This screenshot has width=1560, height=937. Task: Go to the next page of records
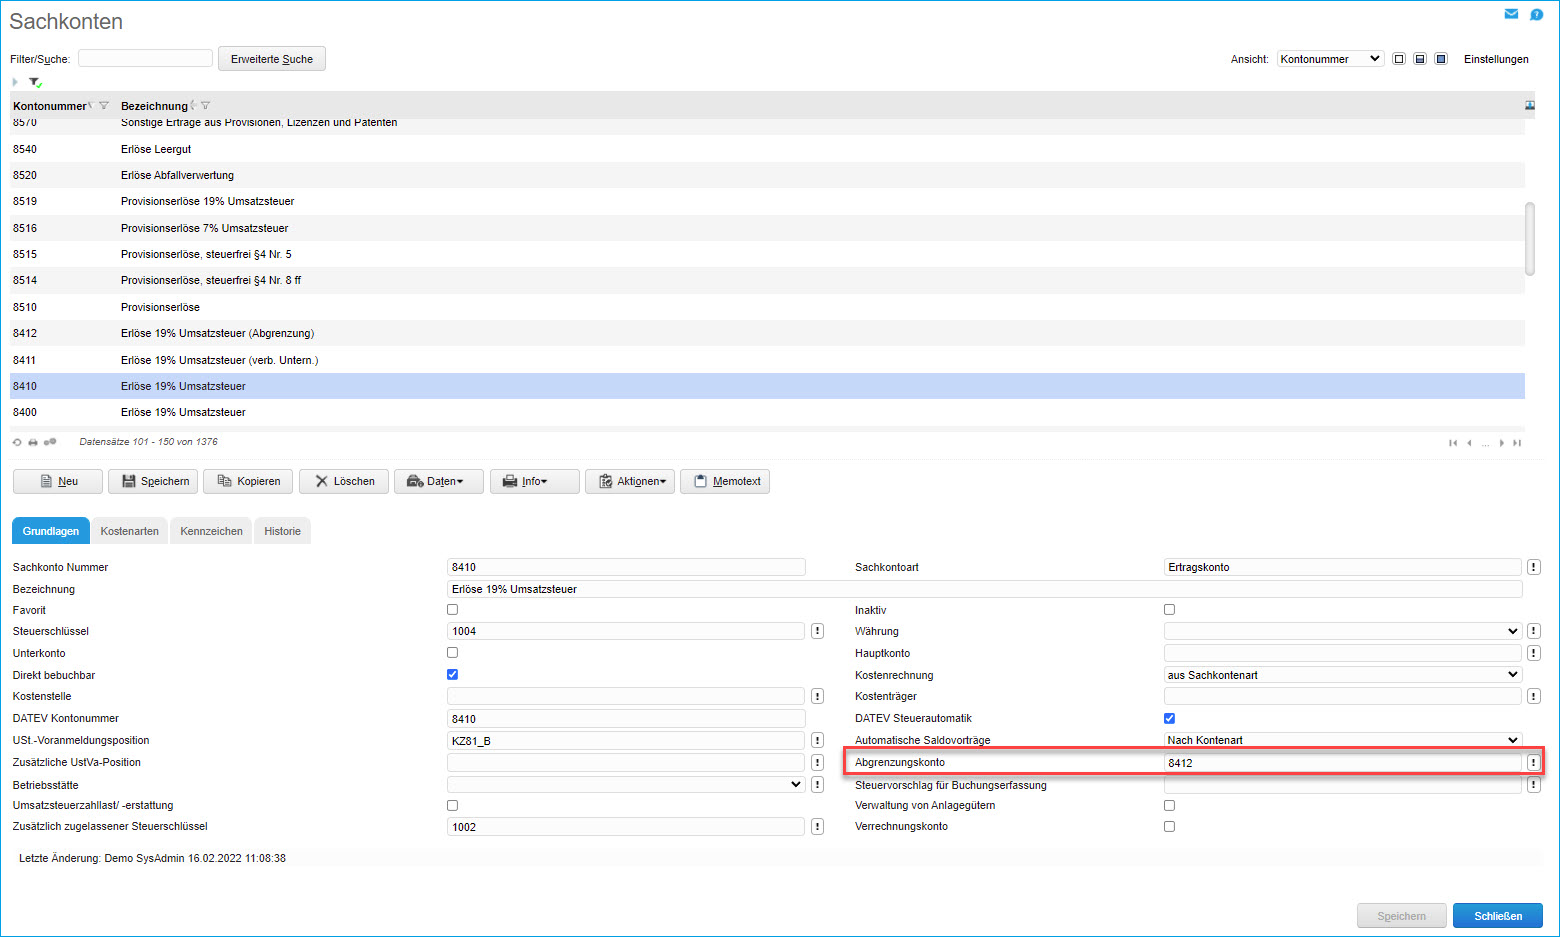click(1501, 443)
